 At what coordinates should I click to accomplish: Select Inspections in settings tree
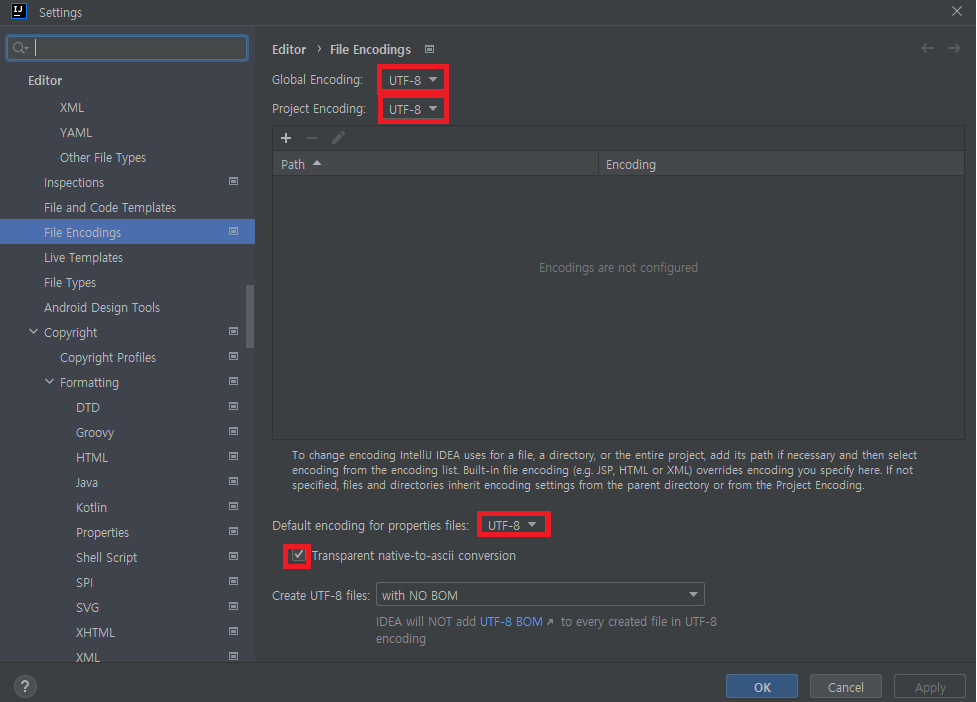pos(74,183)
